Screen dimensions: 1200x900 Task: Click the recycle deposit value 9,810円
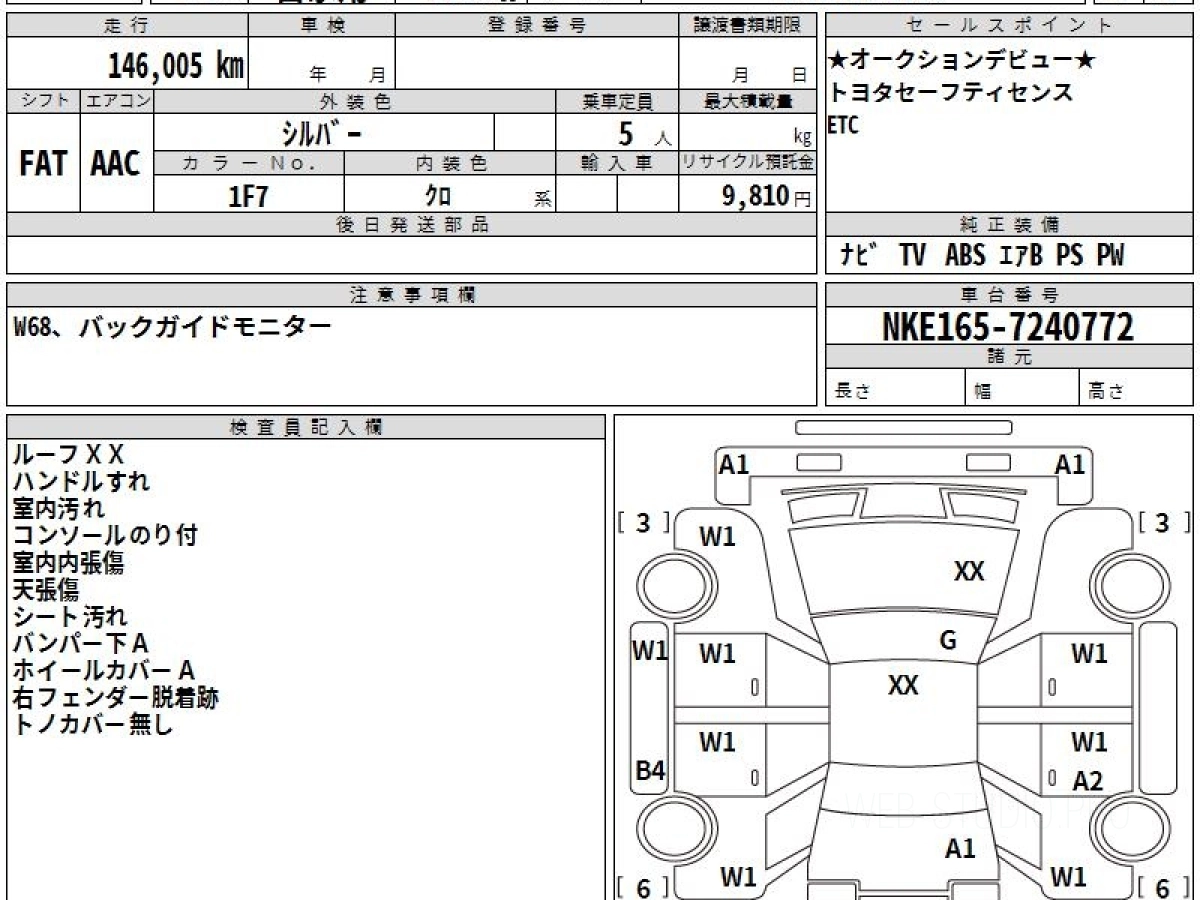767,195
